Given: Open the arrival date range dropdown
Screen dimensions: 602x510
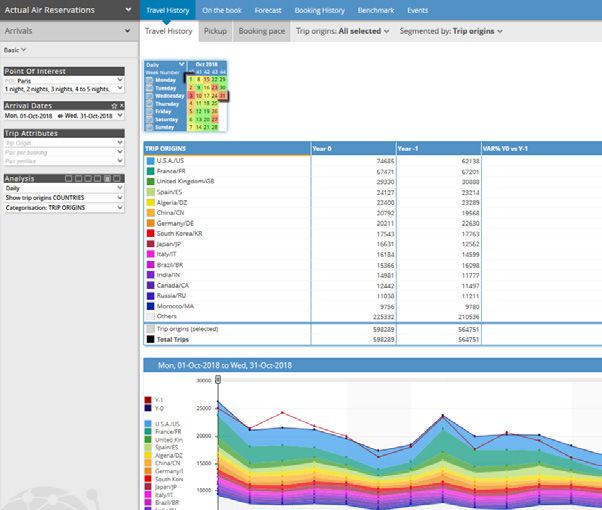Looking at the screenshot, I should click(x=64, y=116).
